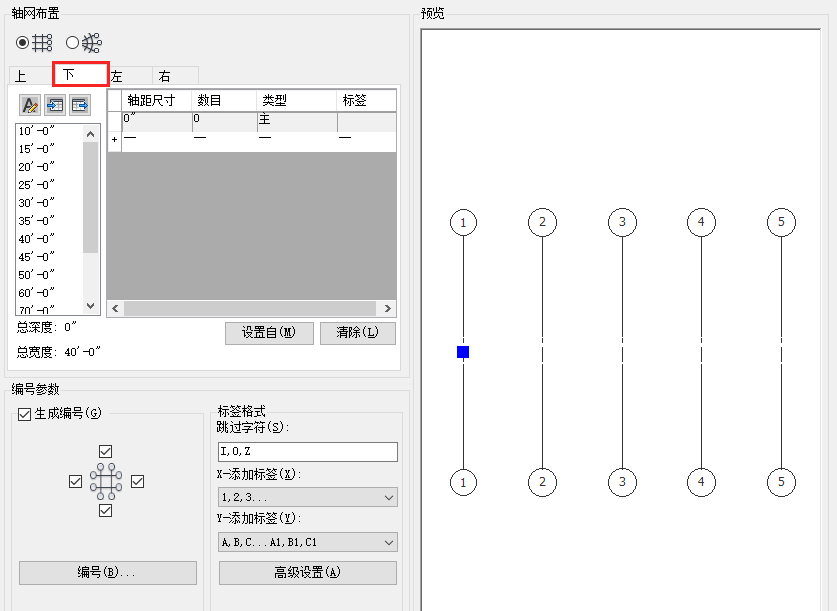Click the export table icon
837x611 pixels.
[x=80, y=105]
